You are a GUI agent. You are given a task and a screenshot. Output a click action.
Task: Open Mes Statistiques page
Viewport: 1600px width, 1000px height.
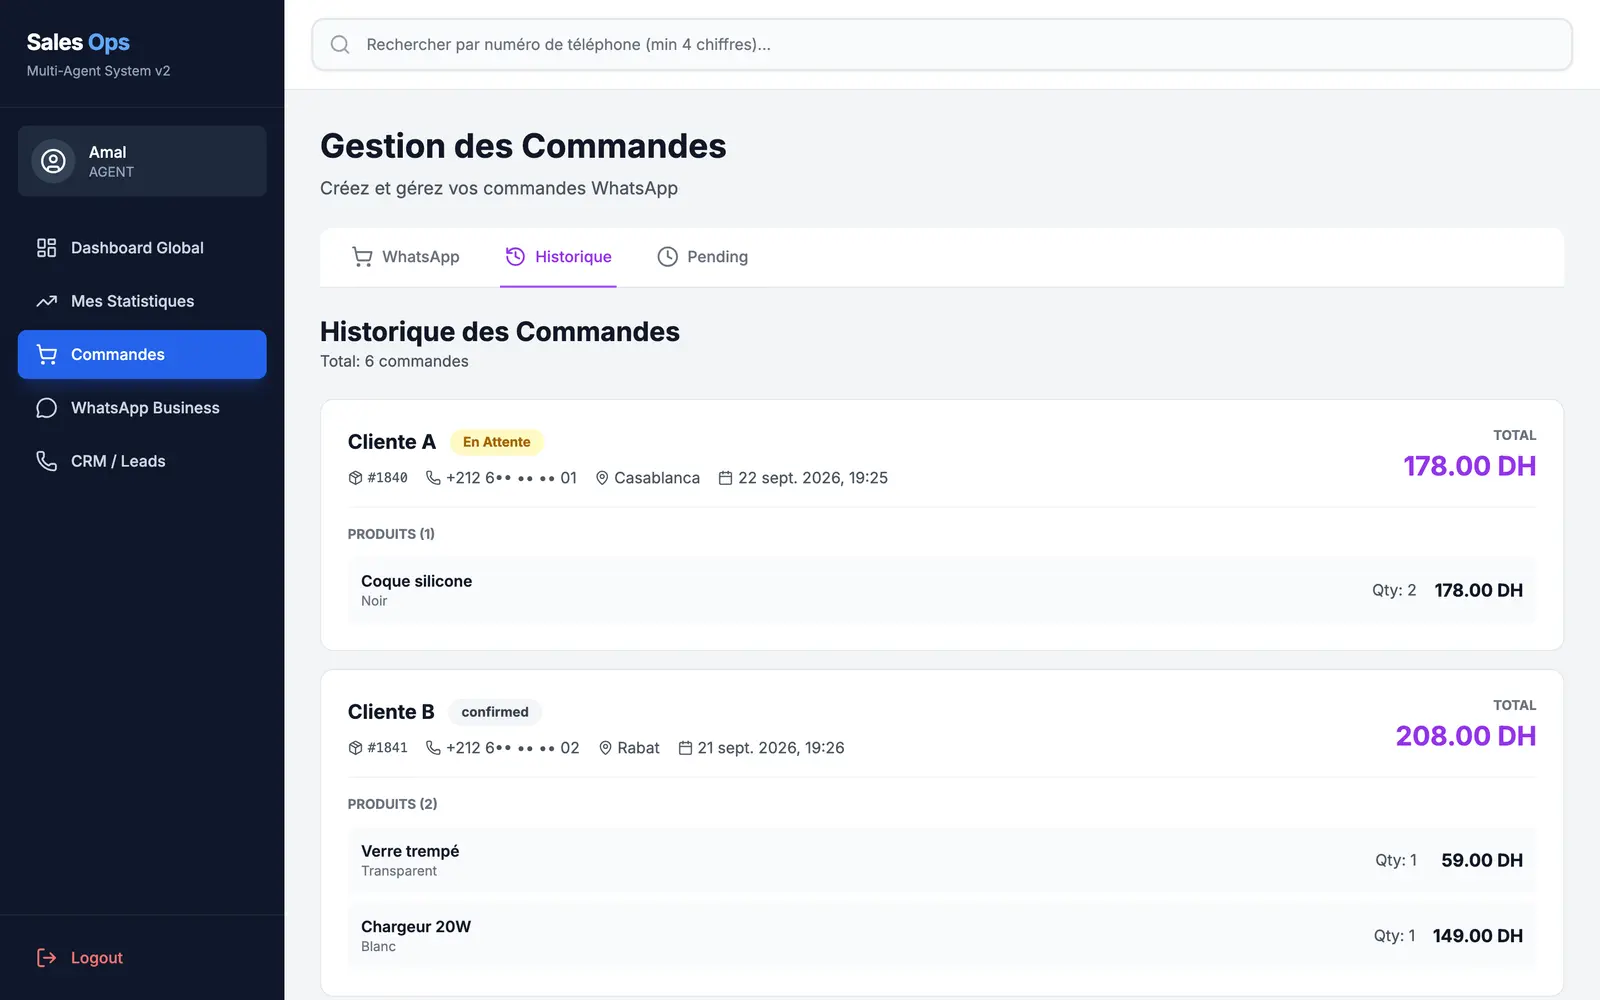point(142,301)
